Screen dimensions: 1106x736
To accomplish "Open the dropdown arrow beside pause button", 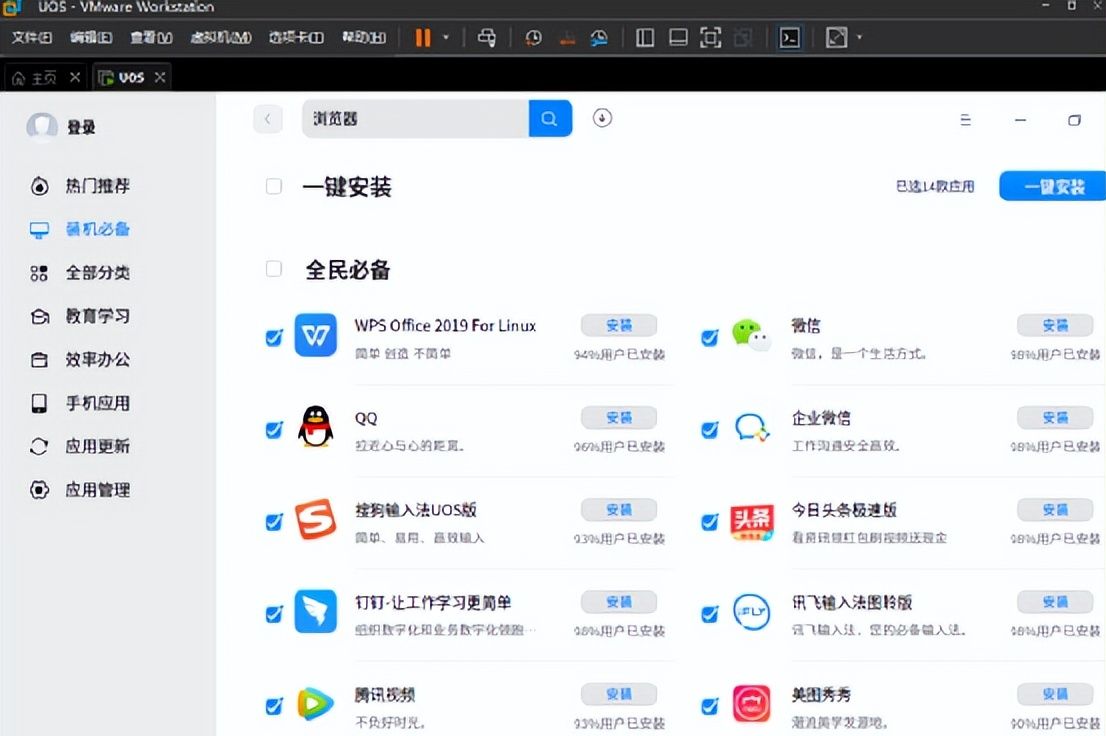I will click(446, 37).
